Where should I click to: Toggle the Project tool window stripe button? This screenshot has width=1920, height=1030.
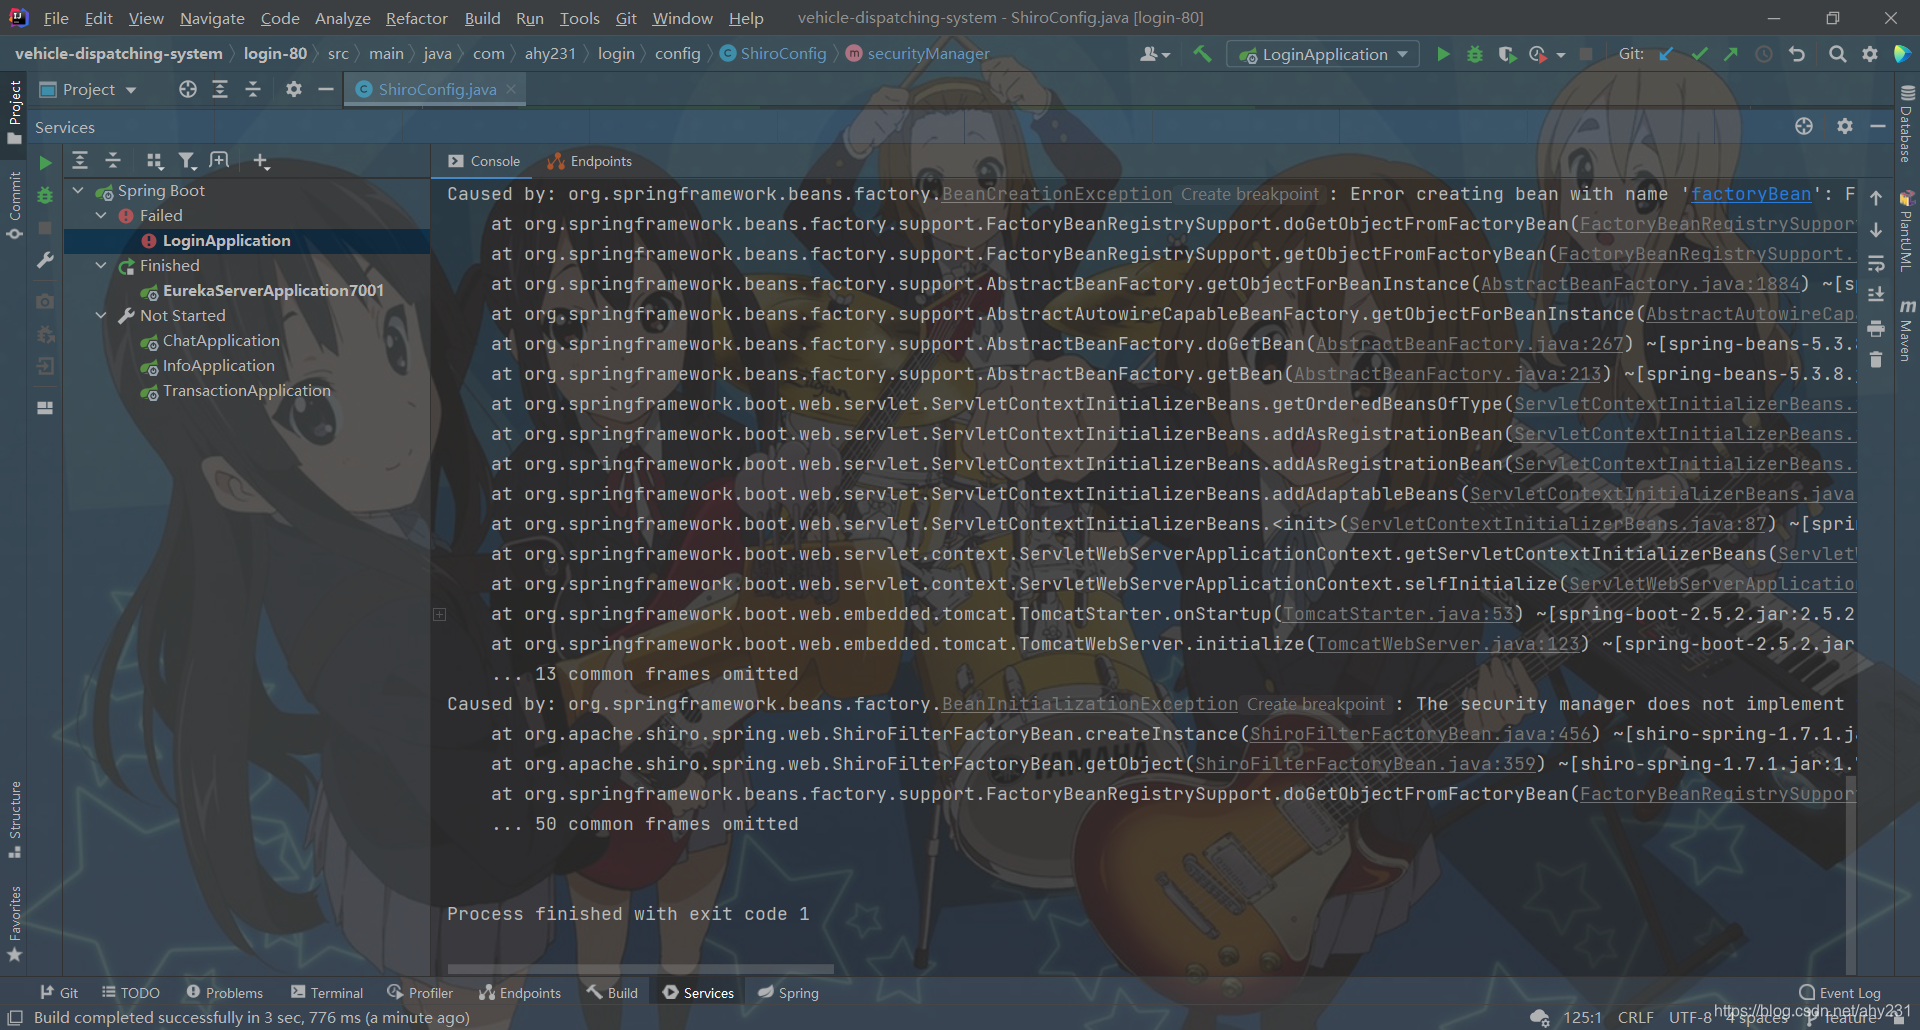pyautogui.click(x=14, y=112)
